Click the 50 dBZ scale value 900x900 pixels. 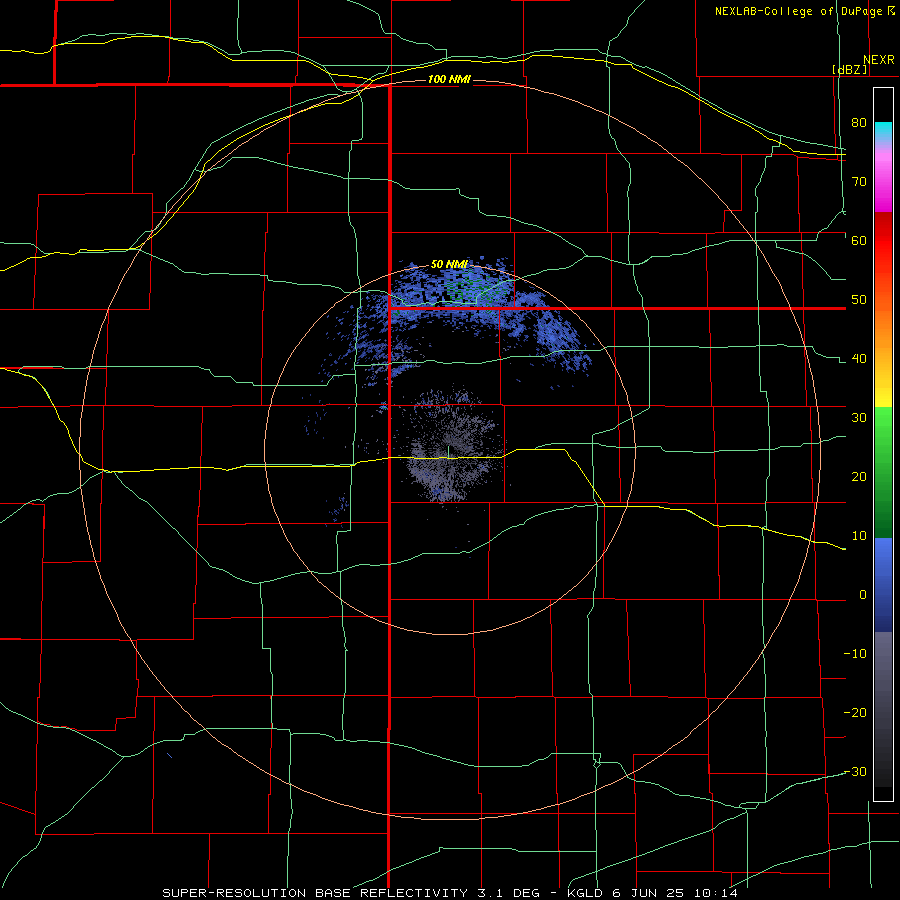859,300
